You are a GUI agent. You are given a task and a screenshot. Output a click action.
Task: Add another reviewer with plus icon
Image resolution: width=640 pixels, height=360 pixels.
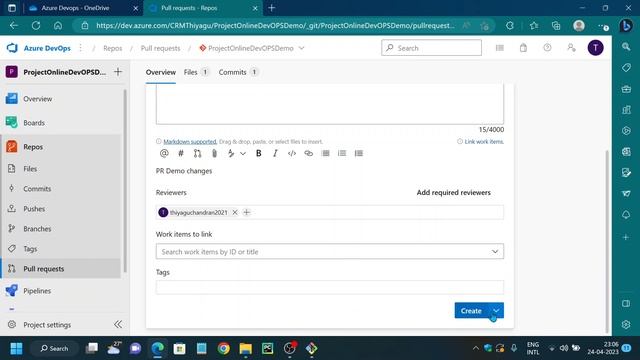247,212
